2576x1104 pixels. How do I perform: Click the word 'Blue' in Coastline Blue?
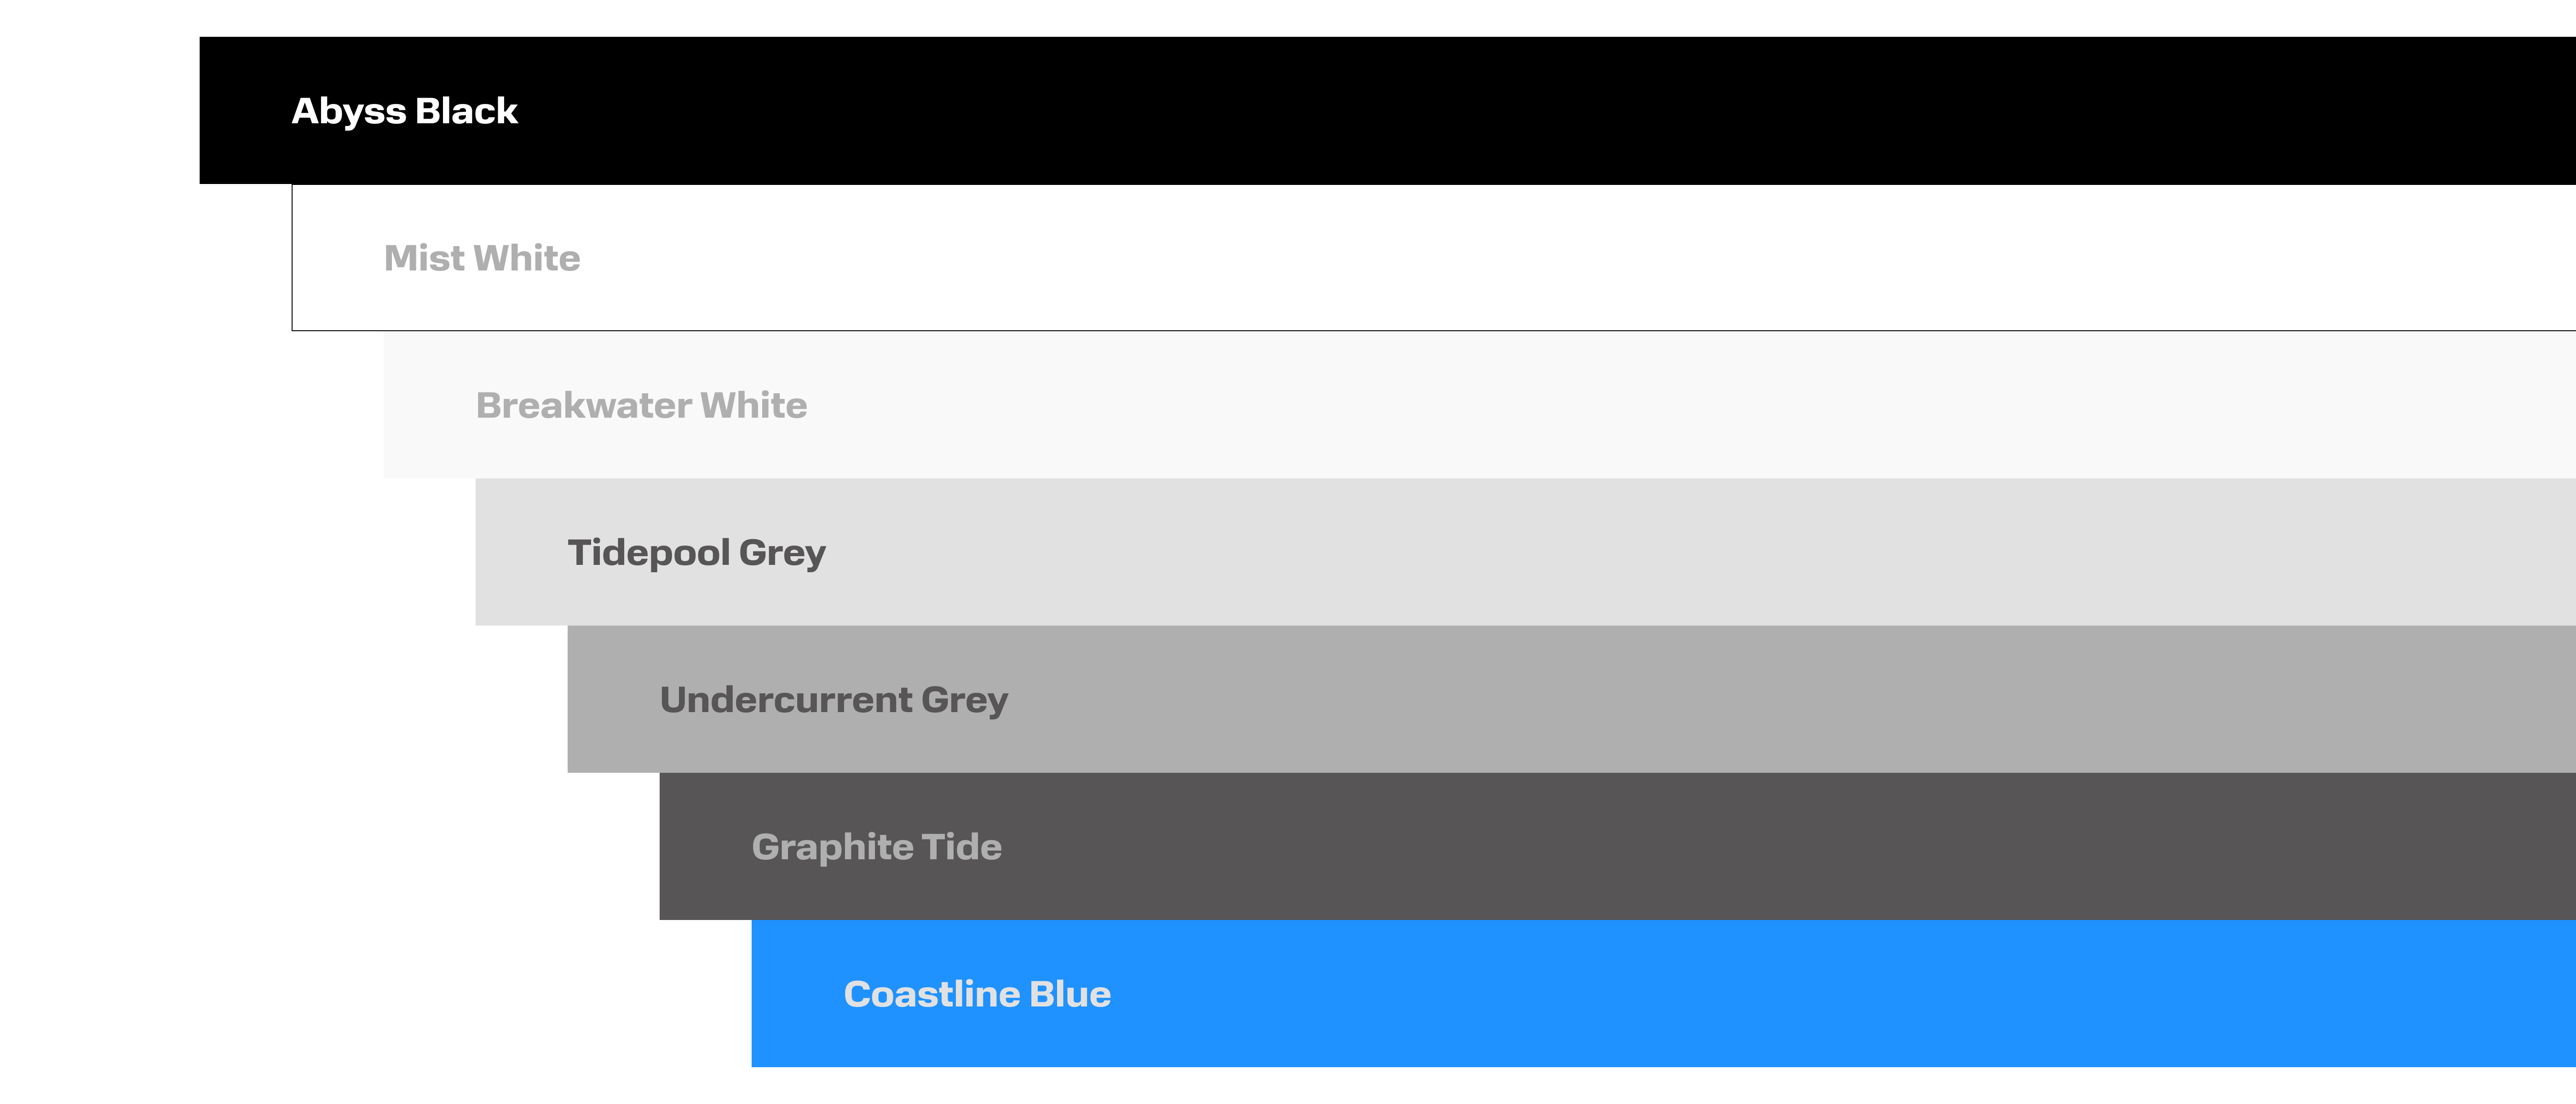tap(1070, 994)
